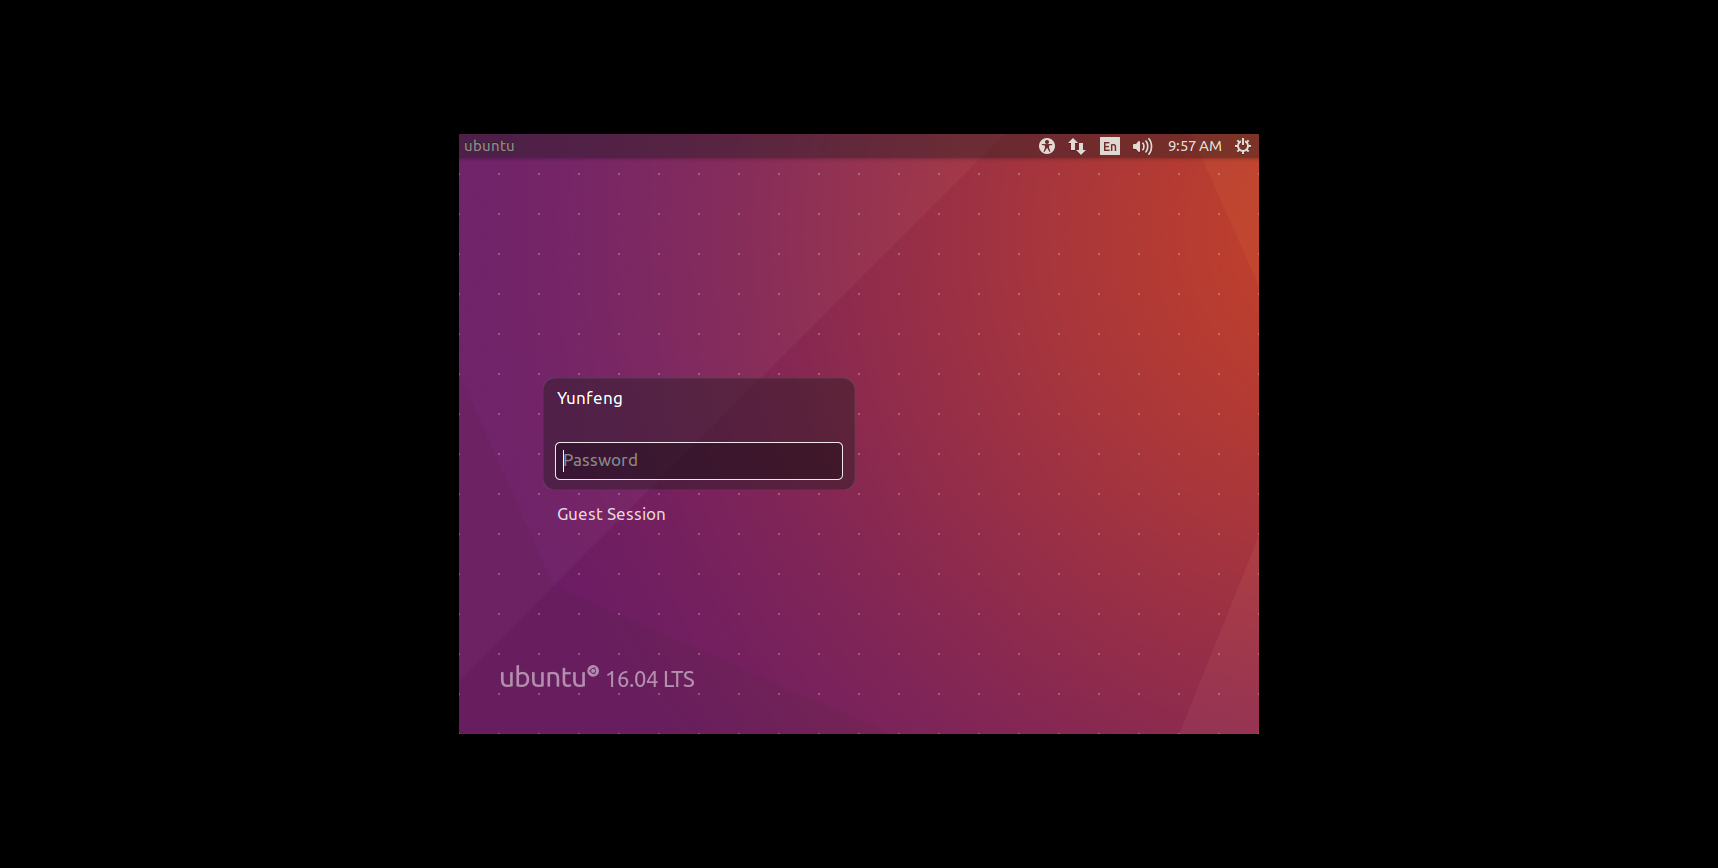Open the network connections indicator
The height and width of the screenshot is (868, 1718).
coord(1077,146)
